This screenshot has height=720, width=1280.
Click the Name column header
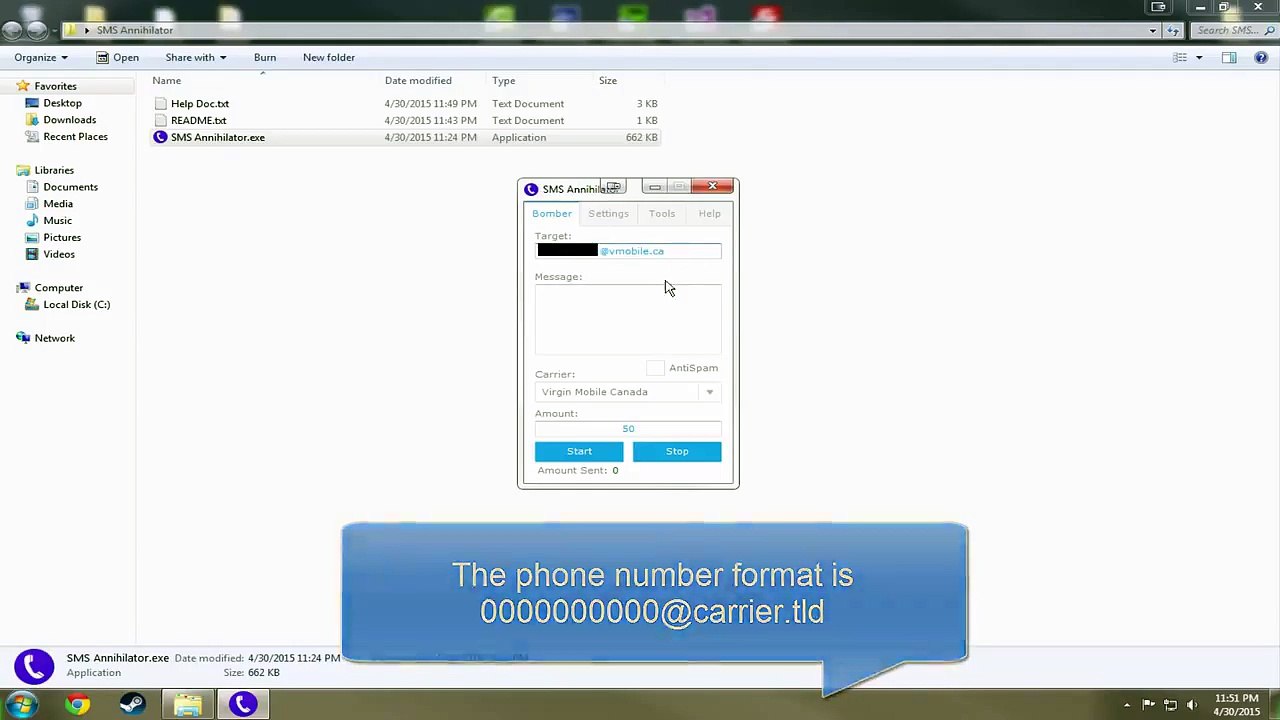(x=167, y=80)
